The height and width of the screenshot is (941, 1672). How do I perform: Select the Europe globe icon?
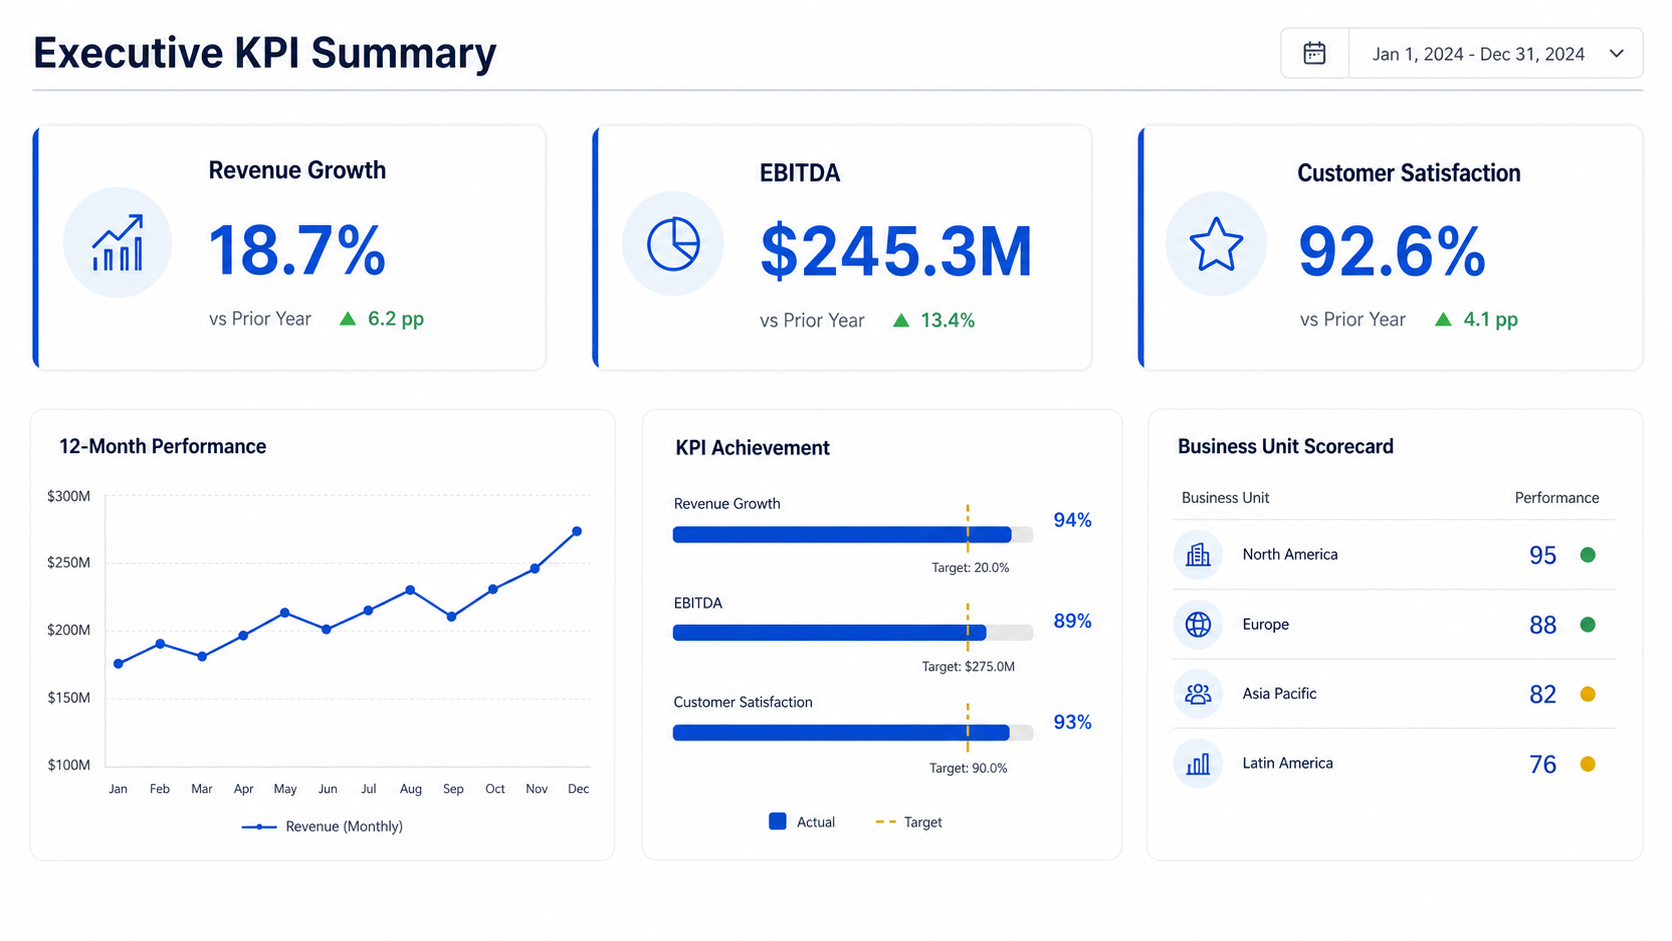1197,624
